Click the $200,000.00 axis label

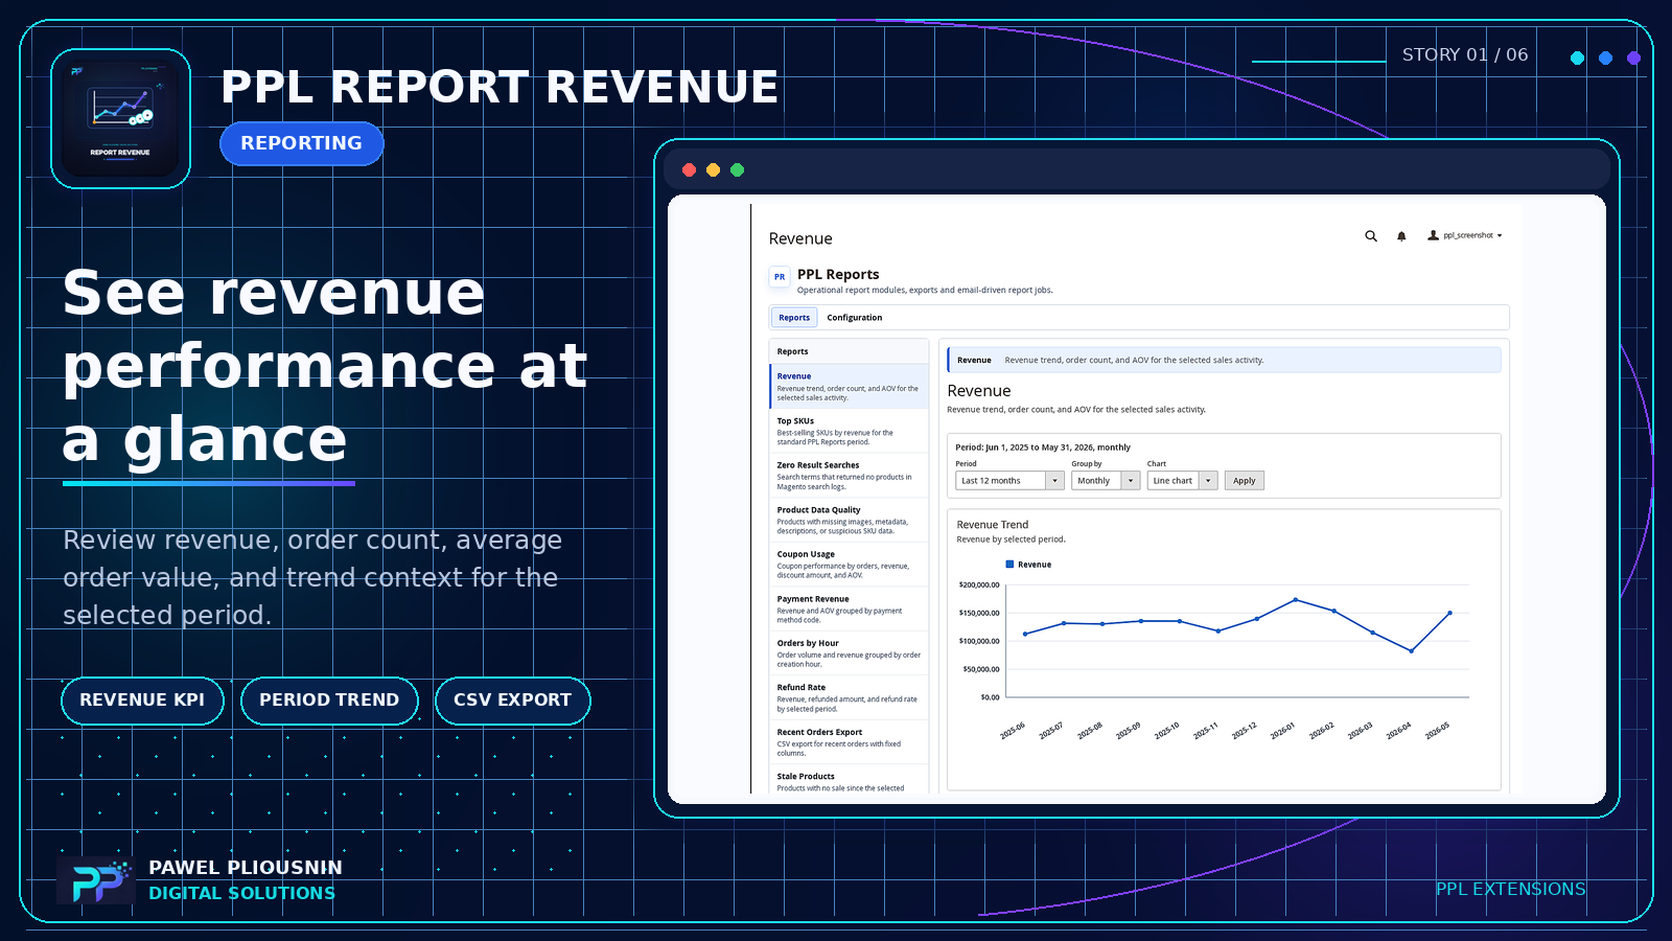tap(979, 585)
